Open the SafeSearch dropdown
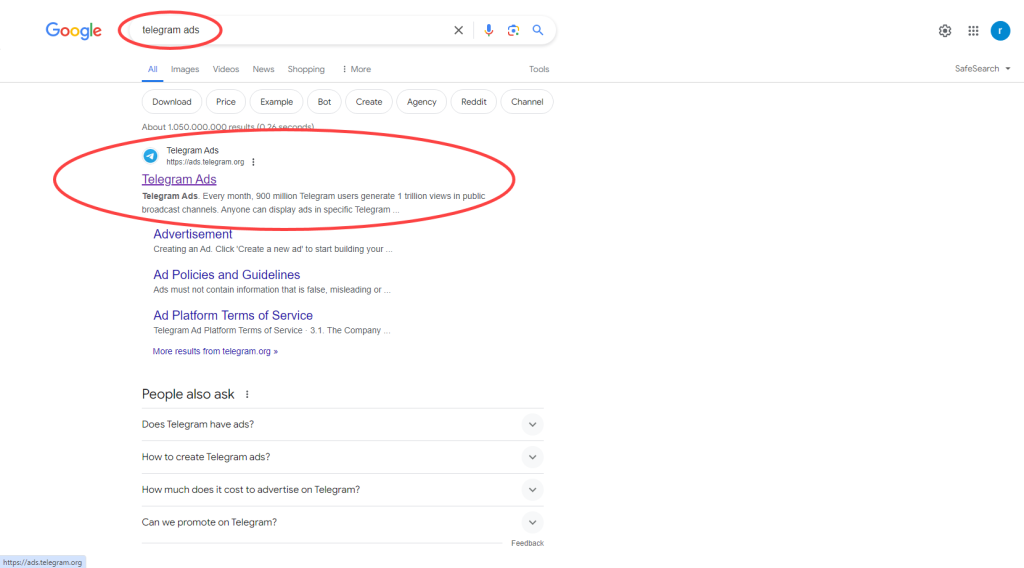 pos(982,69)
